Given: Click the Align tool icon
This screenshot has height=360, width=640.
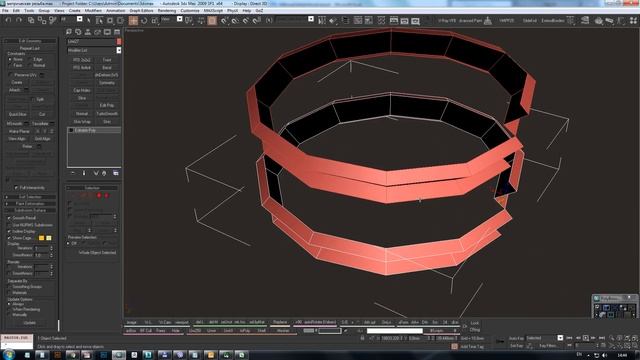Looking at the screenshot, I should [x=333, y=20].
